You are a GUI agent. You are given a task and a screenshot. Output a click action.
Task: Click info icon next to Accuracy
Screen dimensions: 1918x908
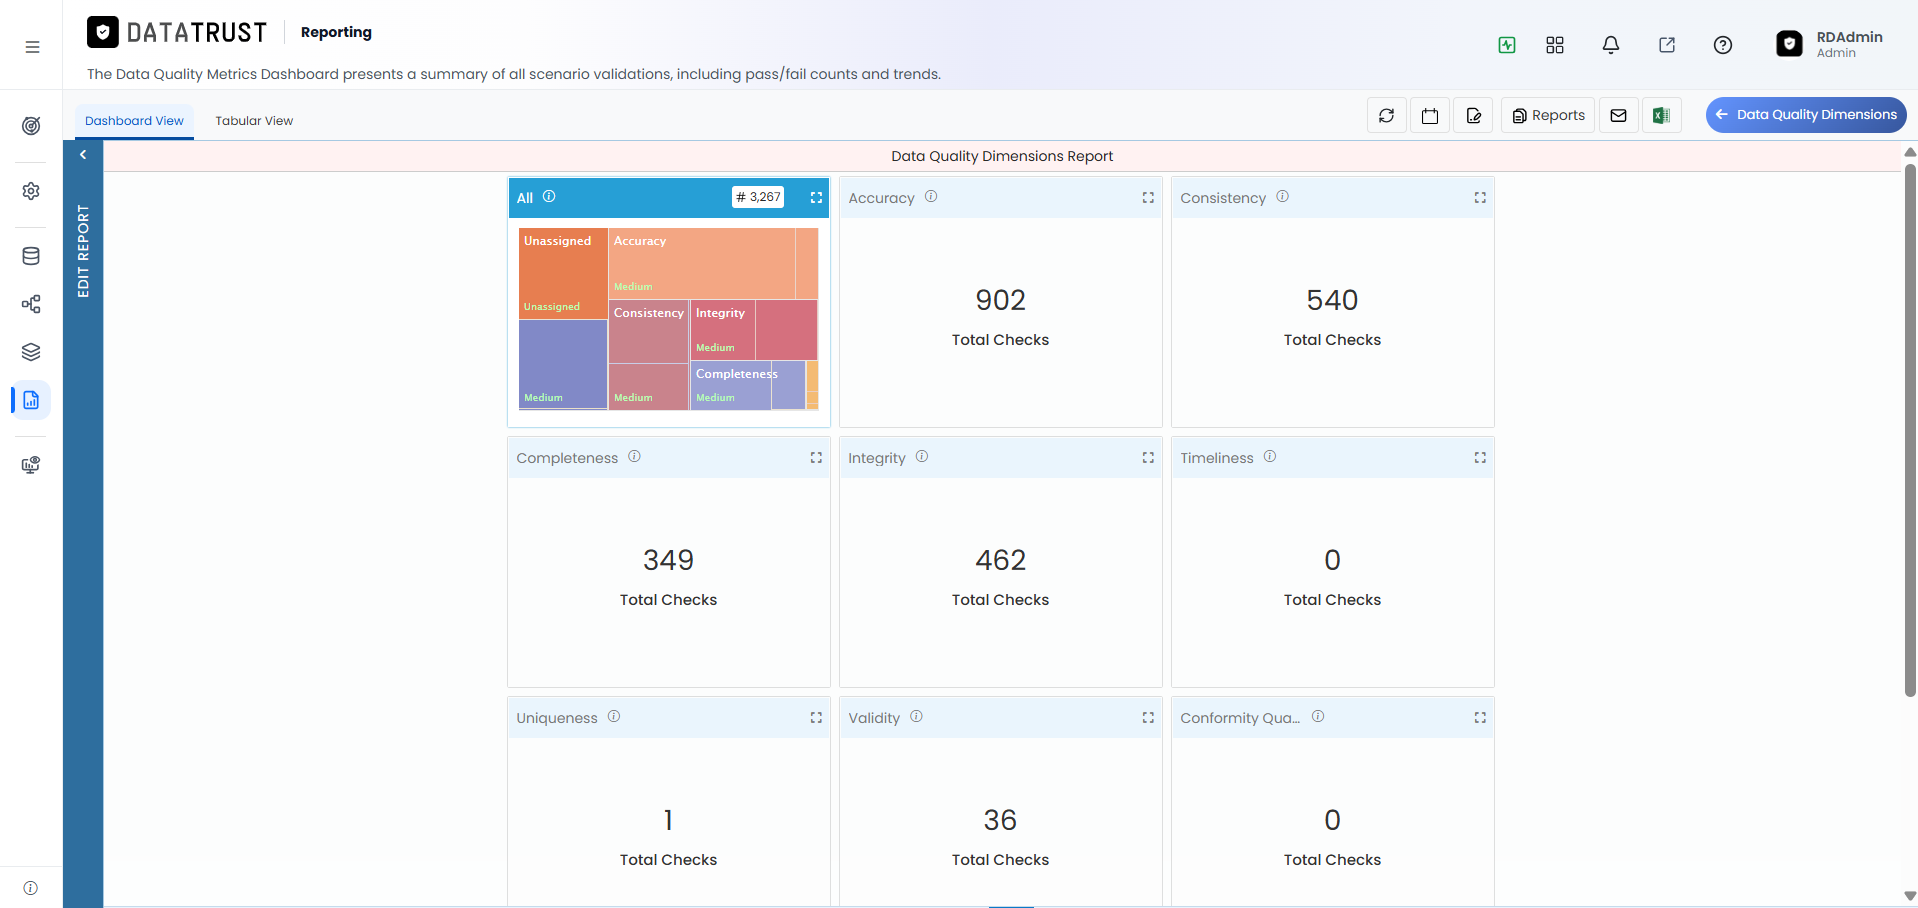(931, 197)
